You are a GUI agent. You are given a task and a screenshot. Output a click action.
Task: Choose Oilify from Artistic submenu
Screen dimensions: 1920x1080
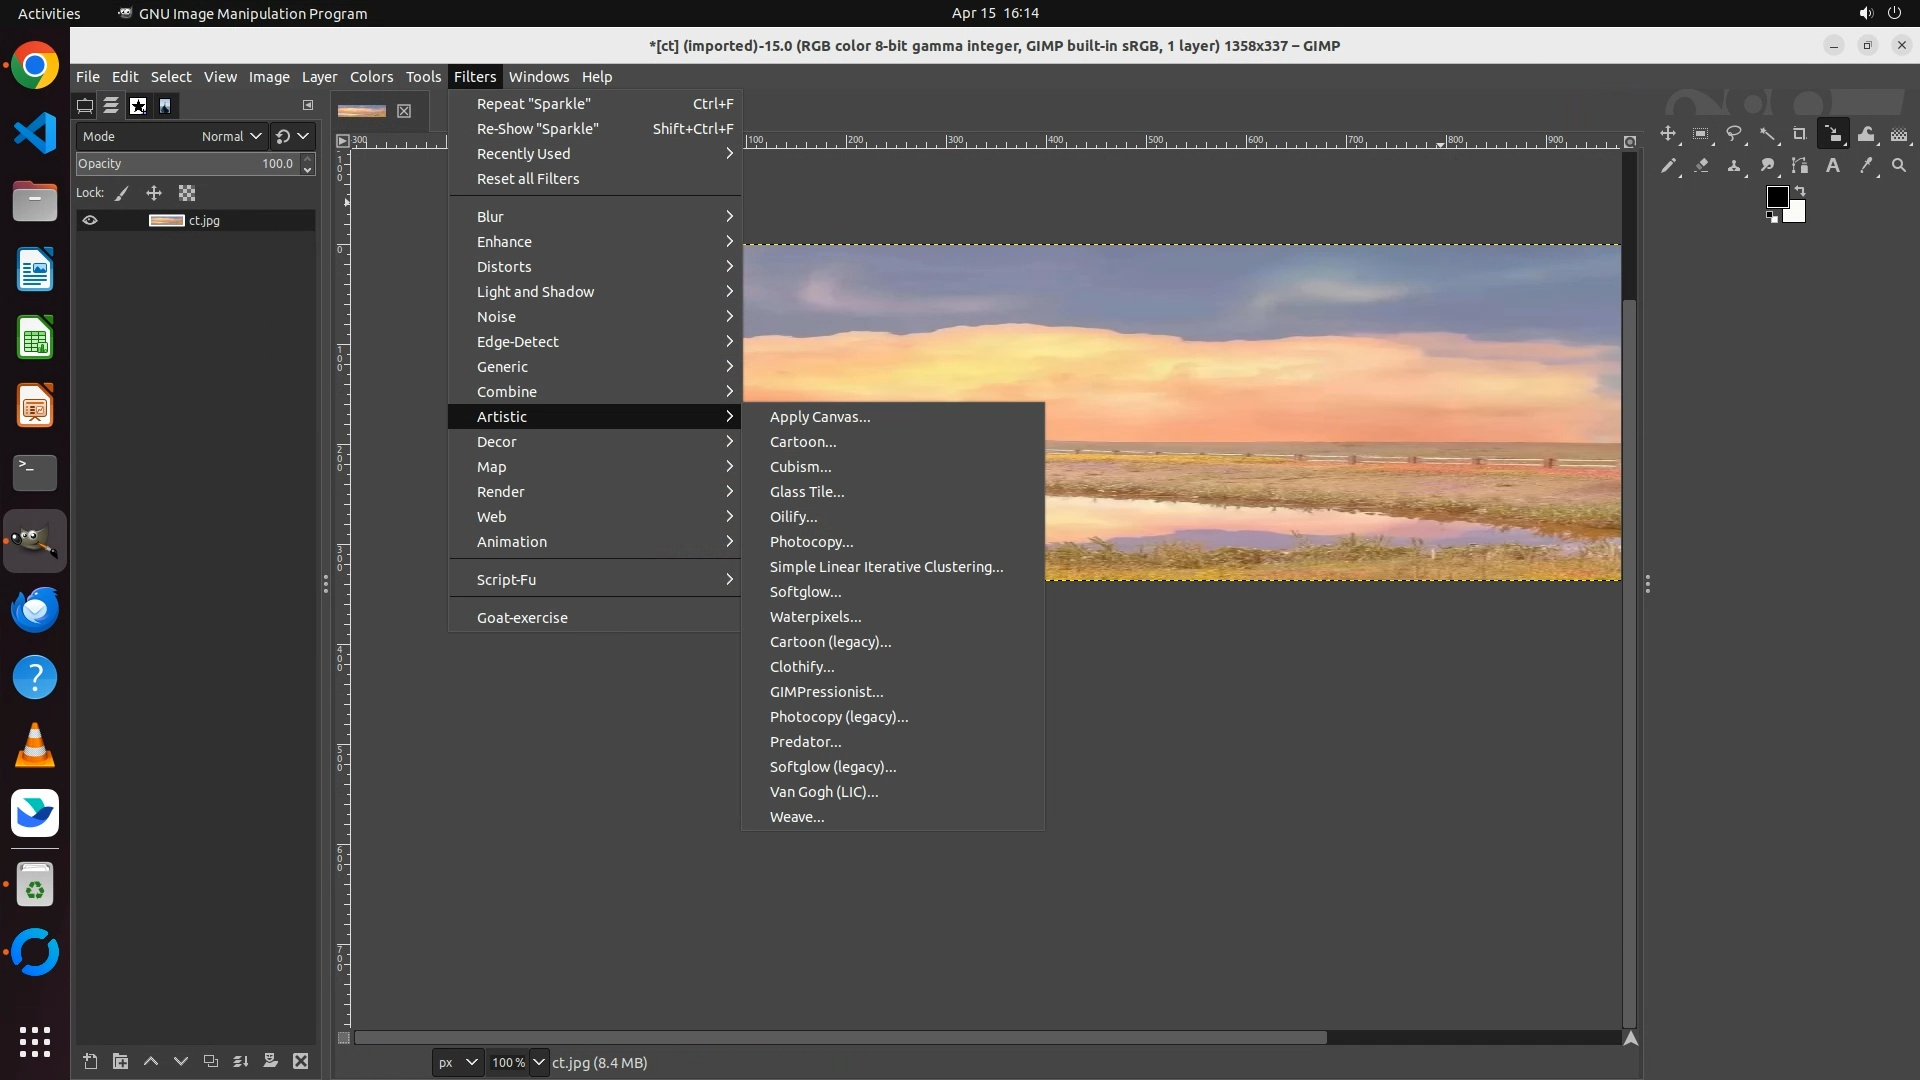(x=793, y=517)
